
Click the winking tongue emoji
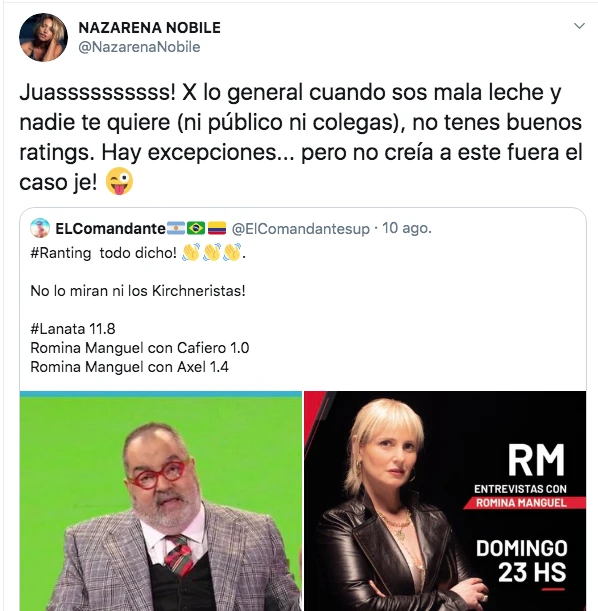pyautogui.click(x=119, y=181)
